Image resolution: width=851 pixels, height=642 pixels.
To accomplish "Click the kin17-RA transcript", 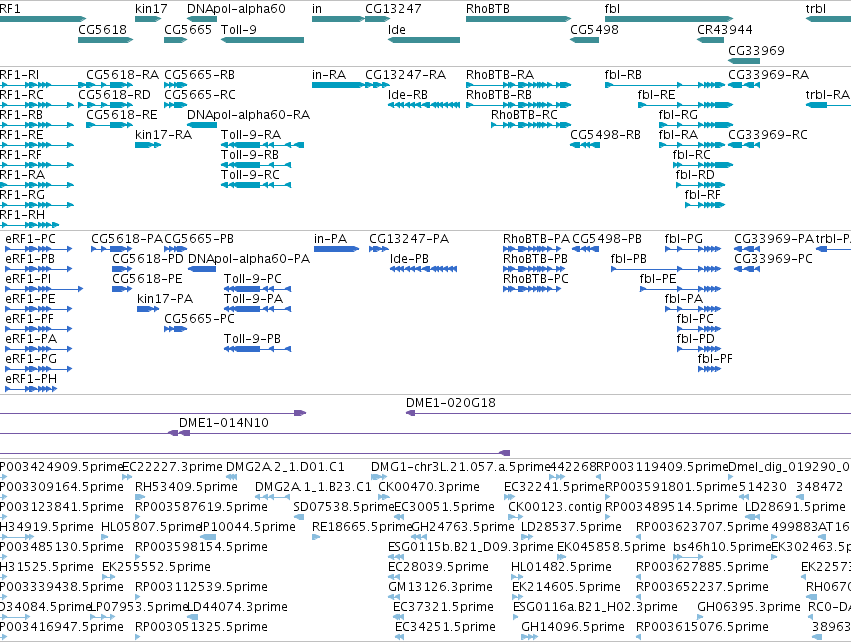I will [x=148, y=145].
